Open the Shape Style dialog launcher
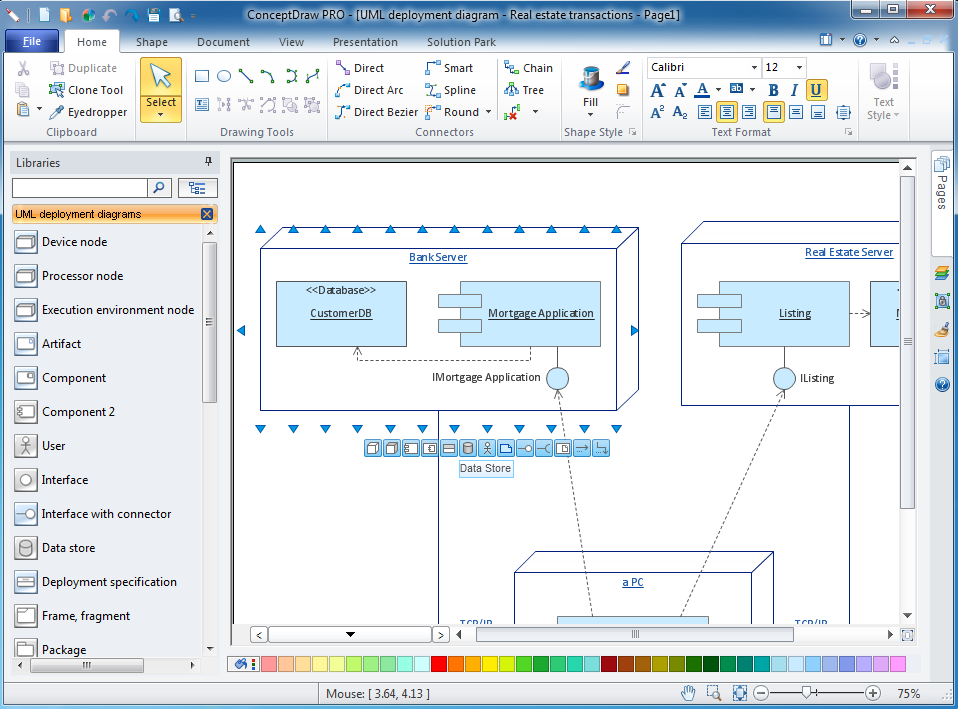958x709 pixels. coord(632,132)
